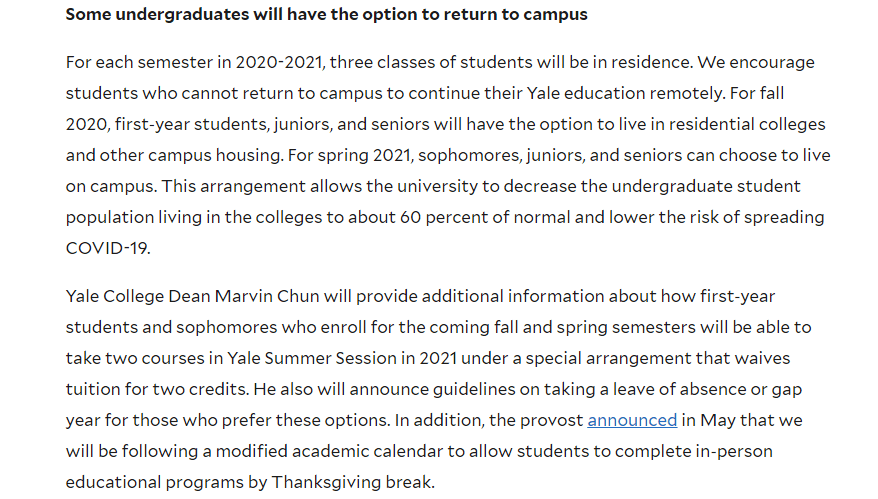Click the phrase "three classes of students"
This screenshot has height=499, width=878.
429,62
